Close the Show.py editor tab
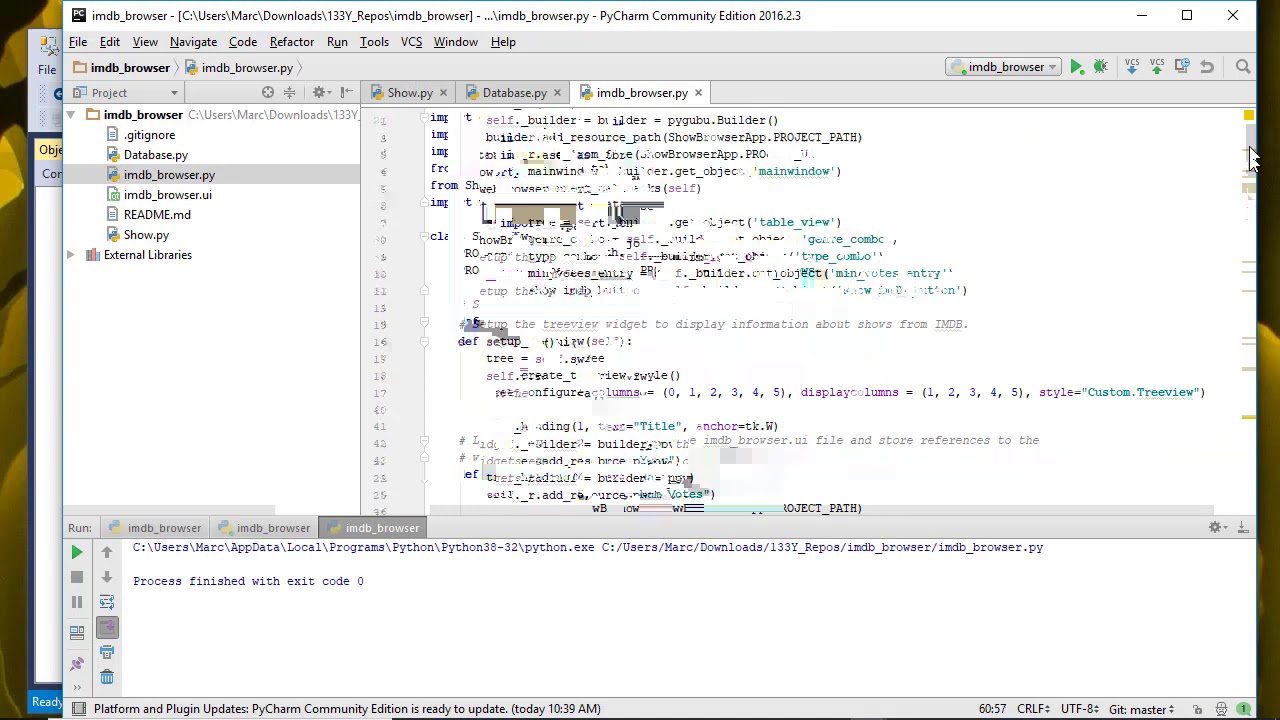This screenshot has width=1280, height=720. [443, 93]
